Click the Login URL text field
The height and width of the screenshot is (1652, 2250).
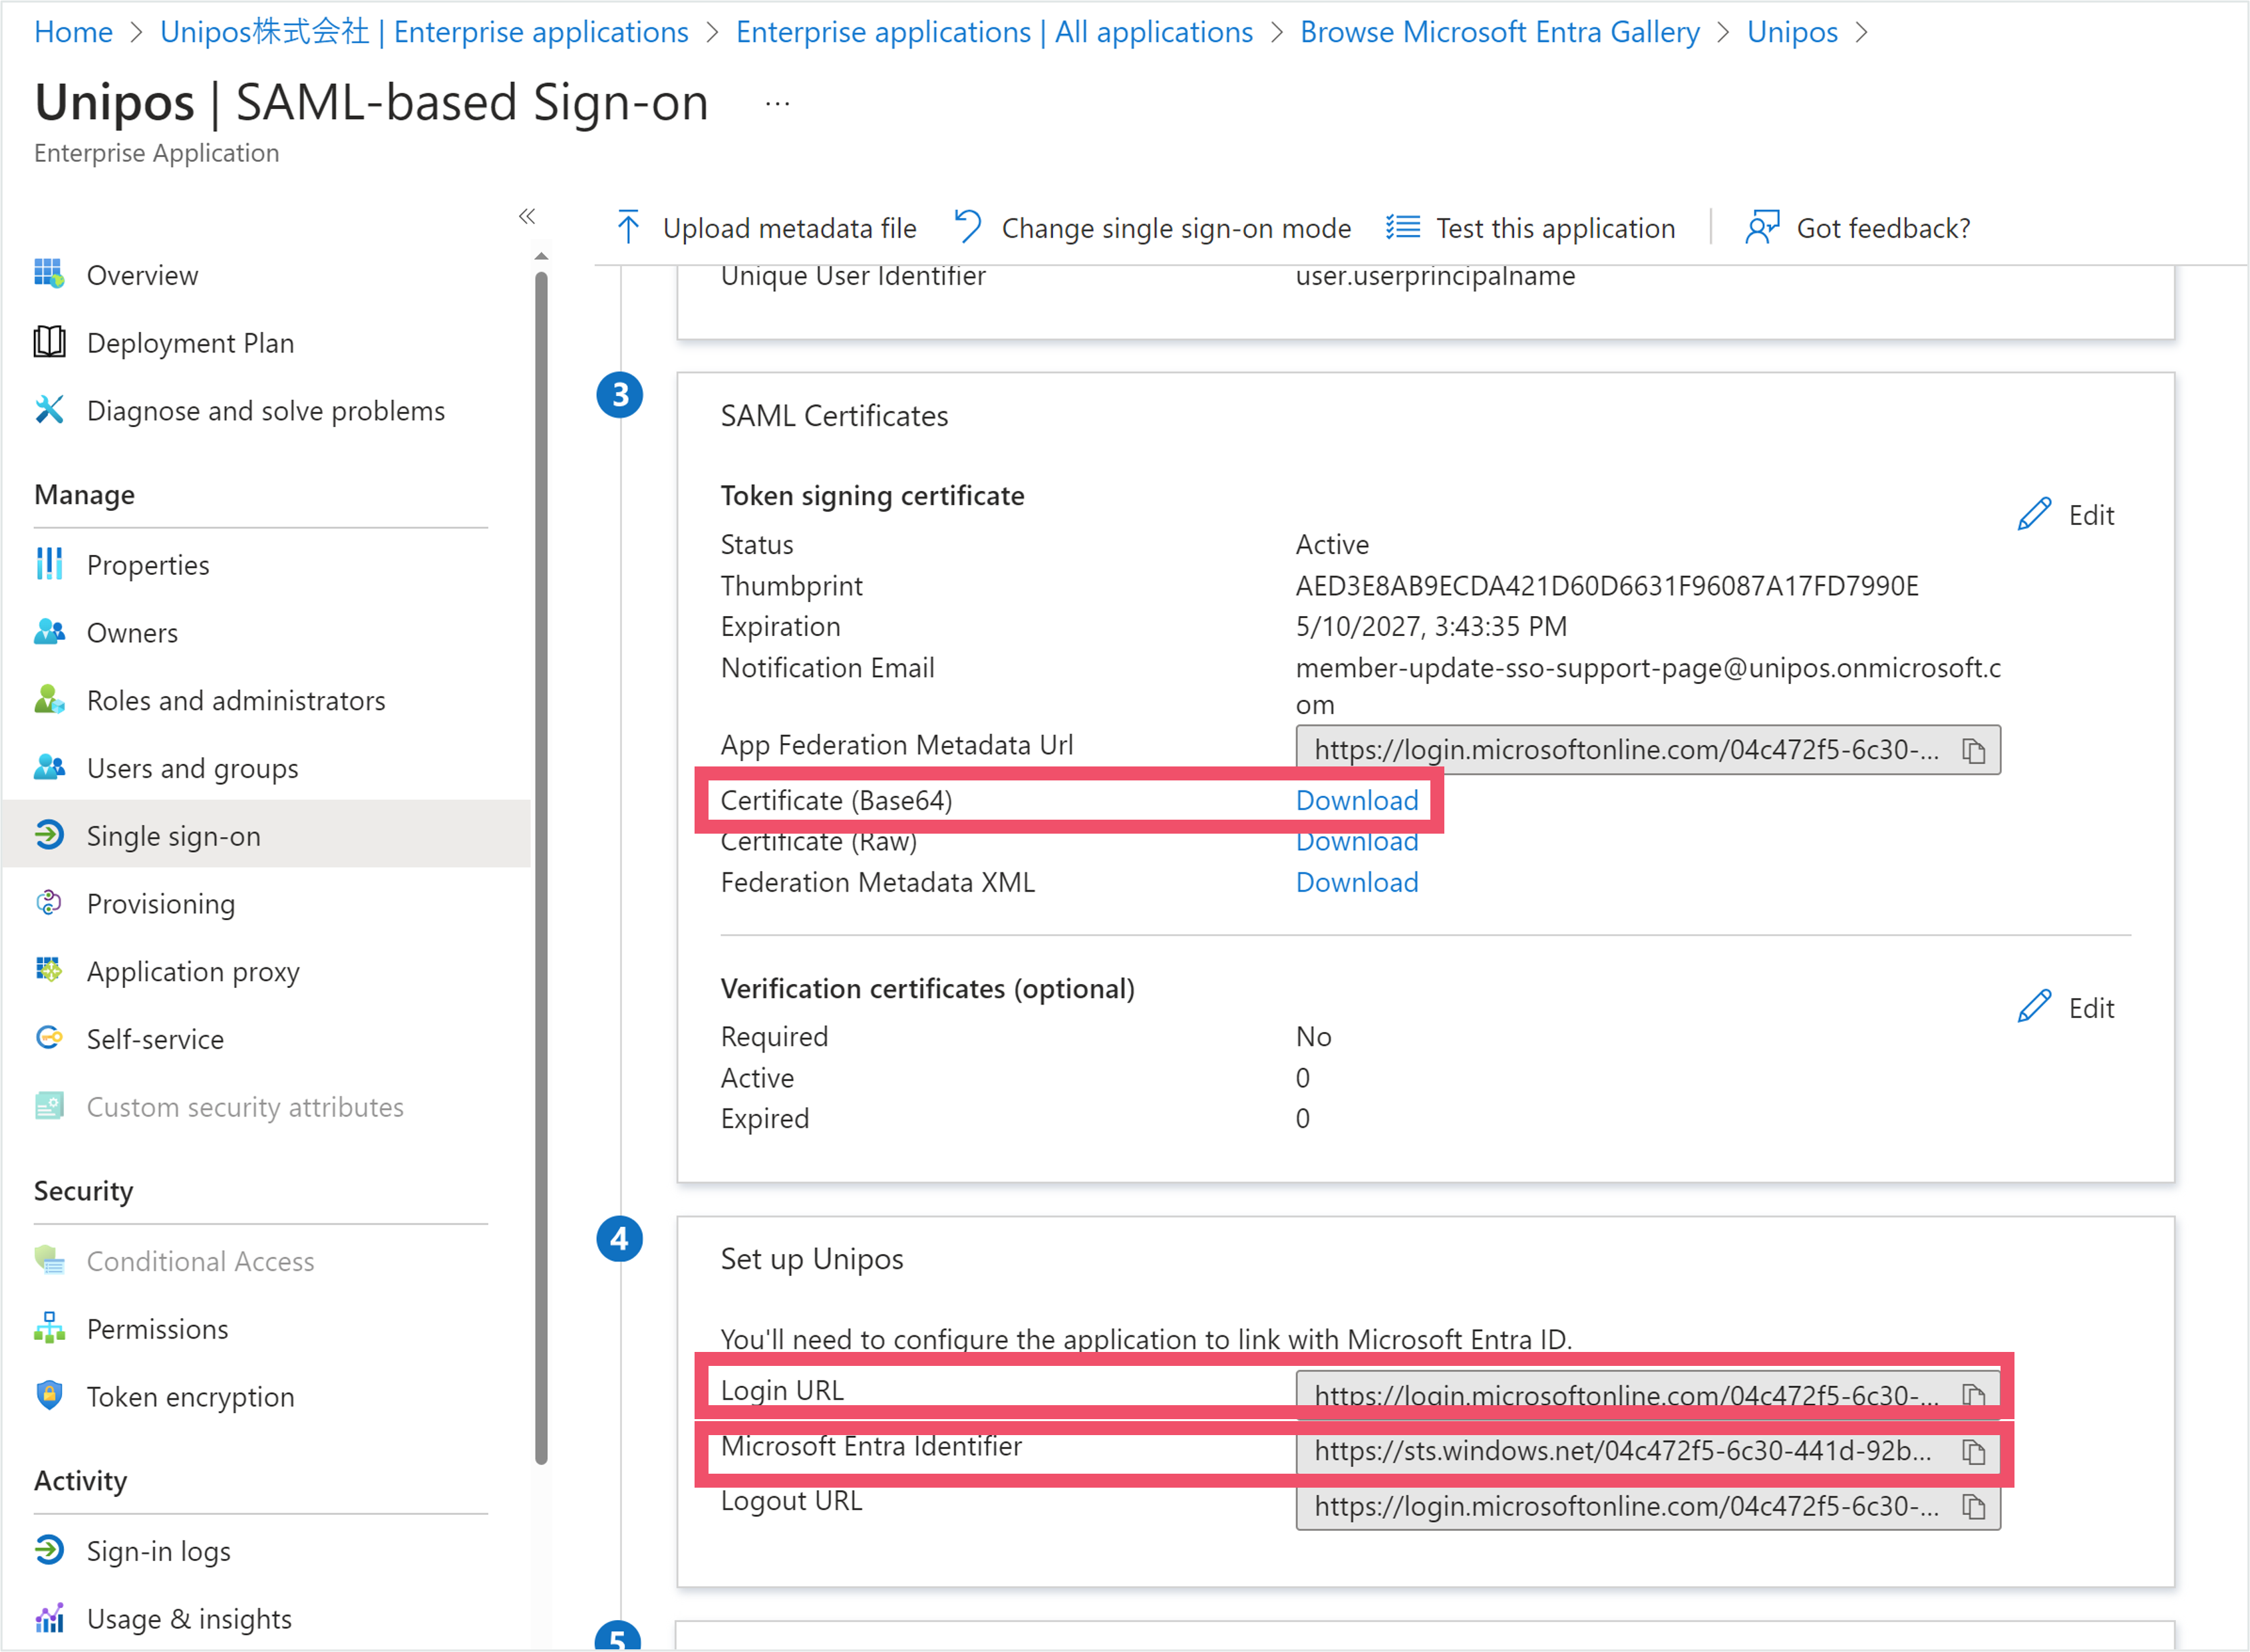pos(1648,1395)
